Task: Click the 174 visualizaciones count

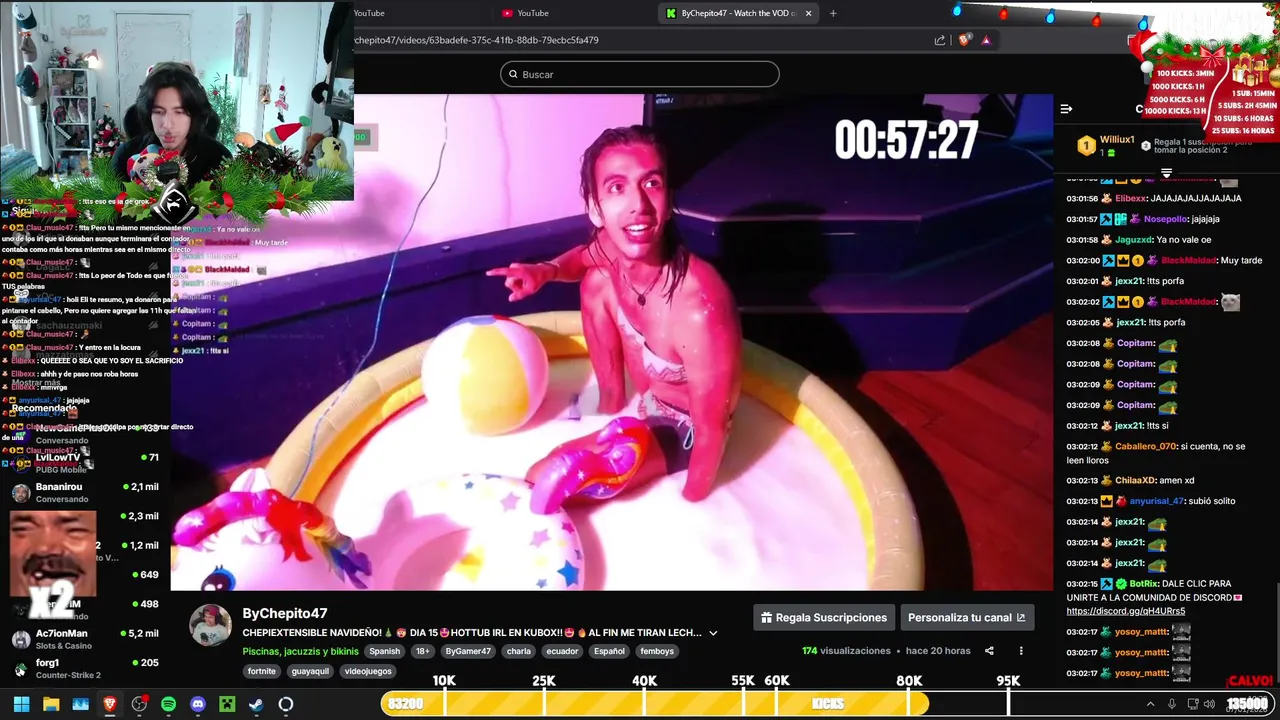Action: (x=846, y=651)
